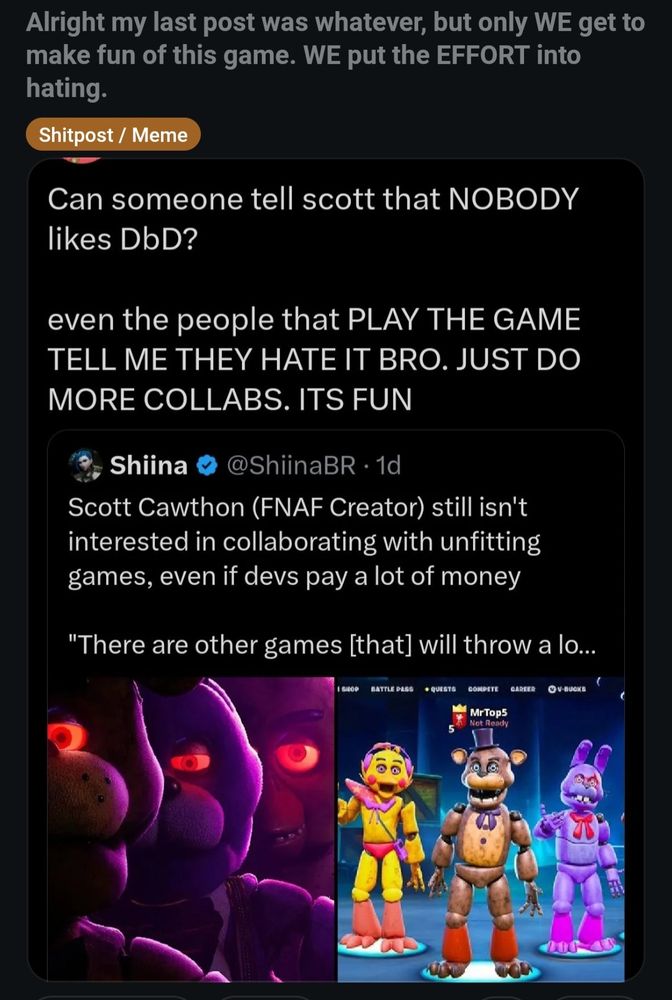Open Shiina's profile avatar
Image resolution: width=672 pixels, height=1000 pixels.
click(85, 466)
